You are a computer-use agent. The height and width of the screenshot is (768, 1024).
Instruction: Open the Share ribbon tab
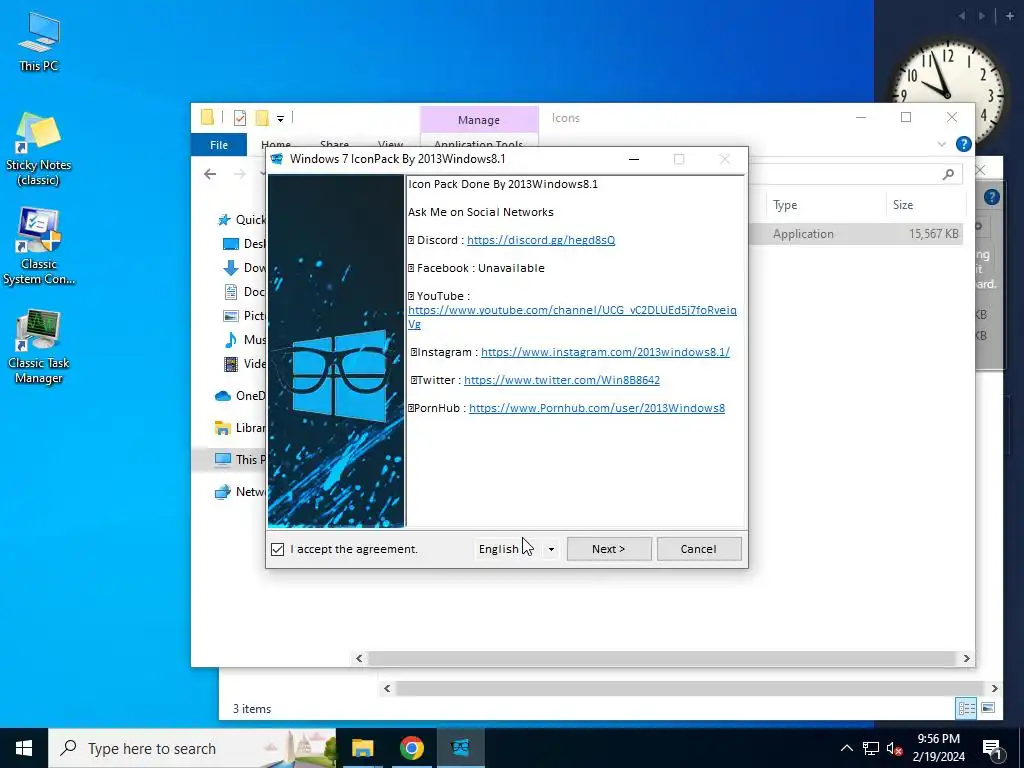tap(334, 144)
